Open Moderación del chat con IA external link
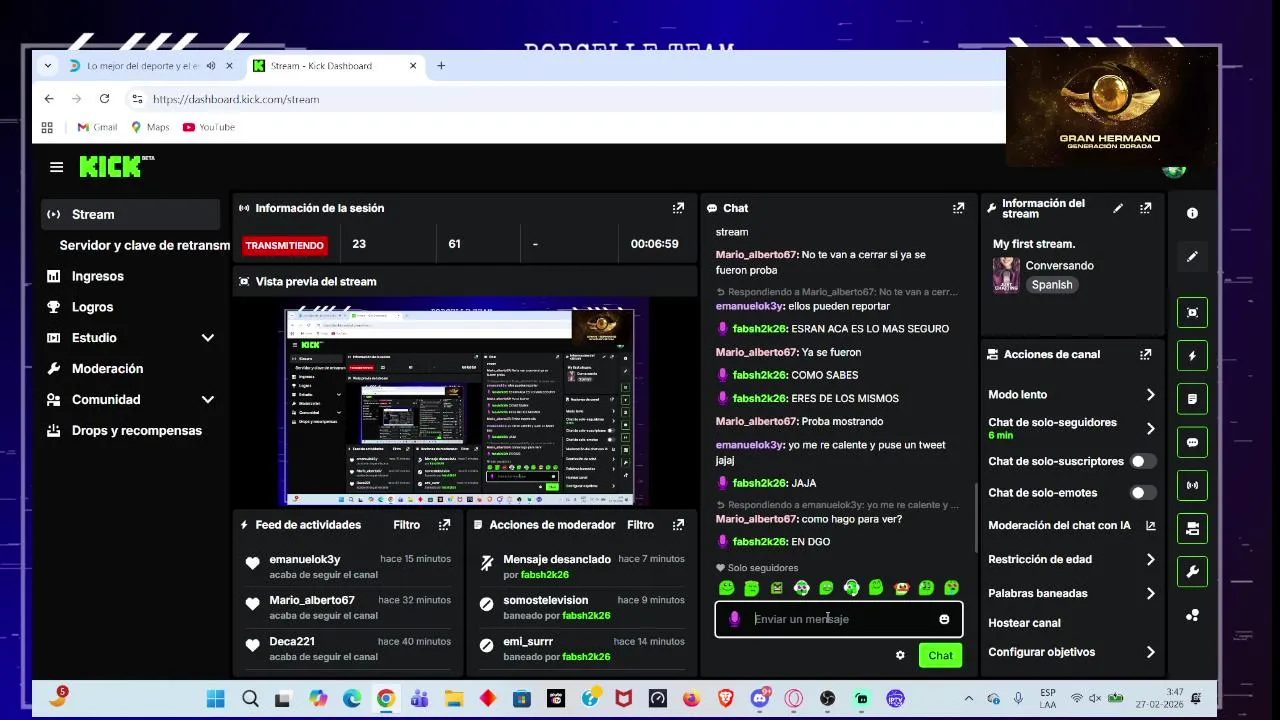The height and width of the screenshot is (720, 1280). [x=1150, y=525]
